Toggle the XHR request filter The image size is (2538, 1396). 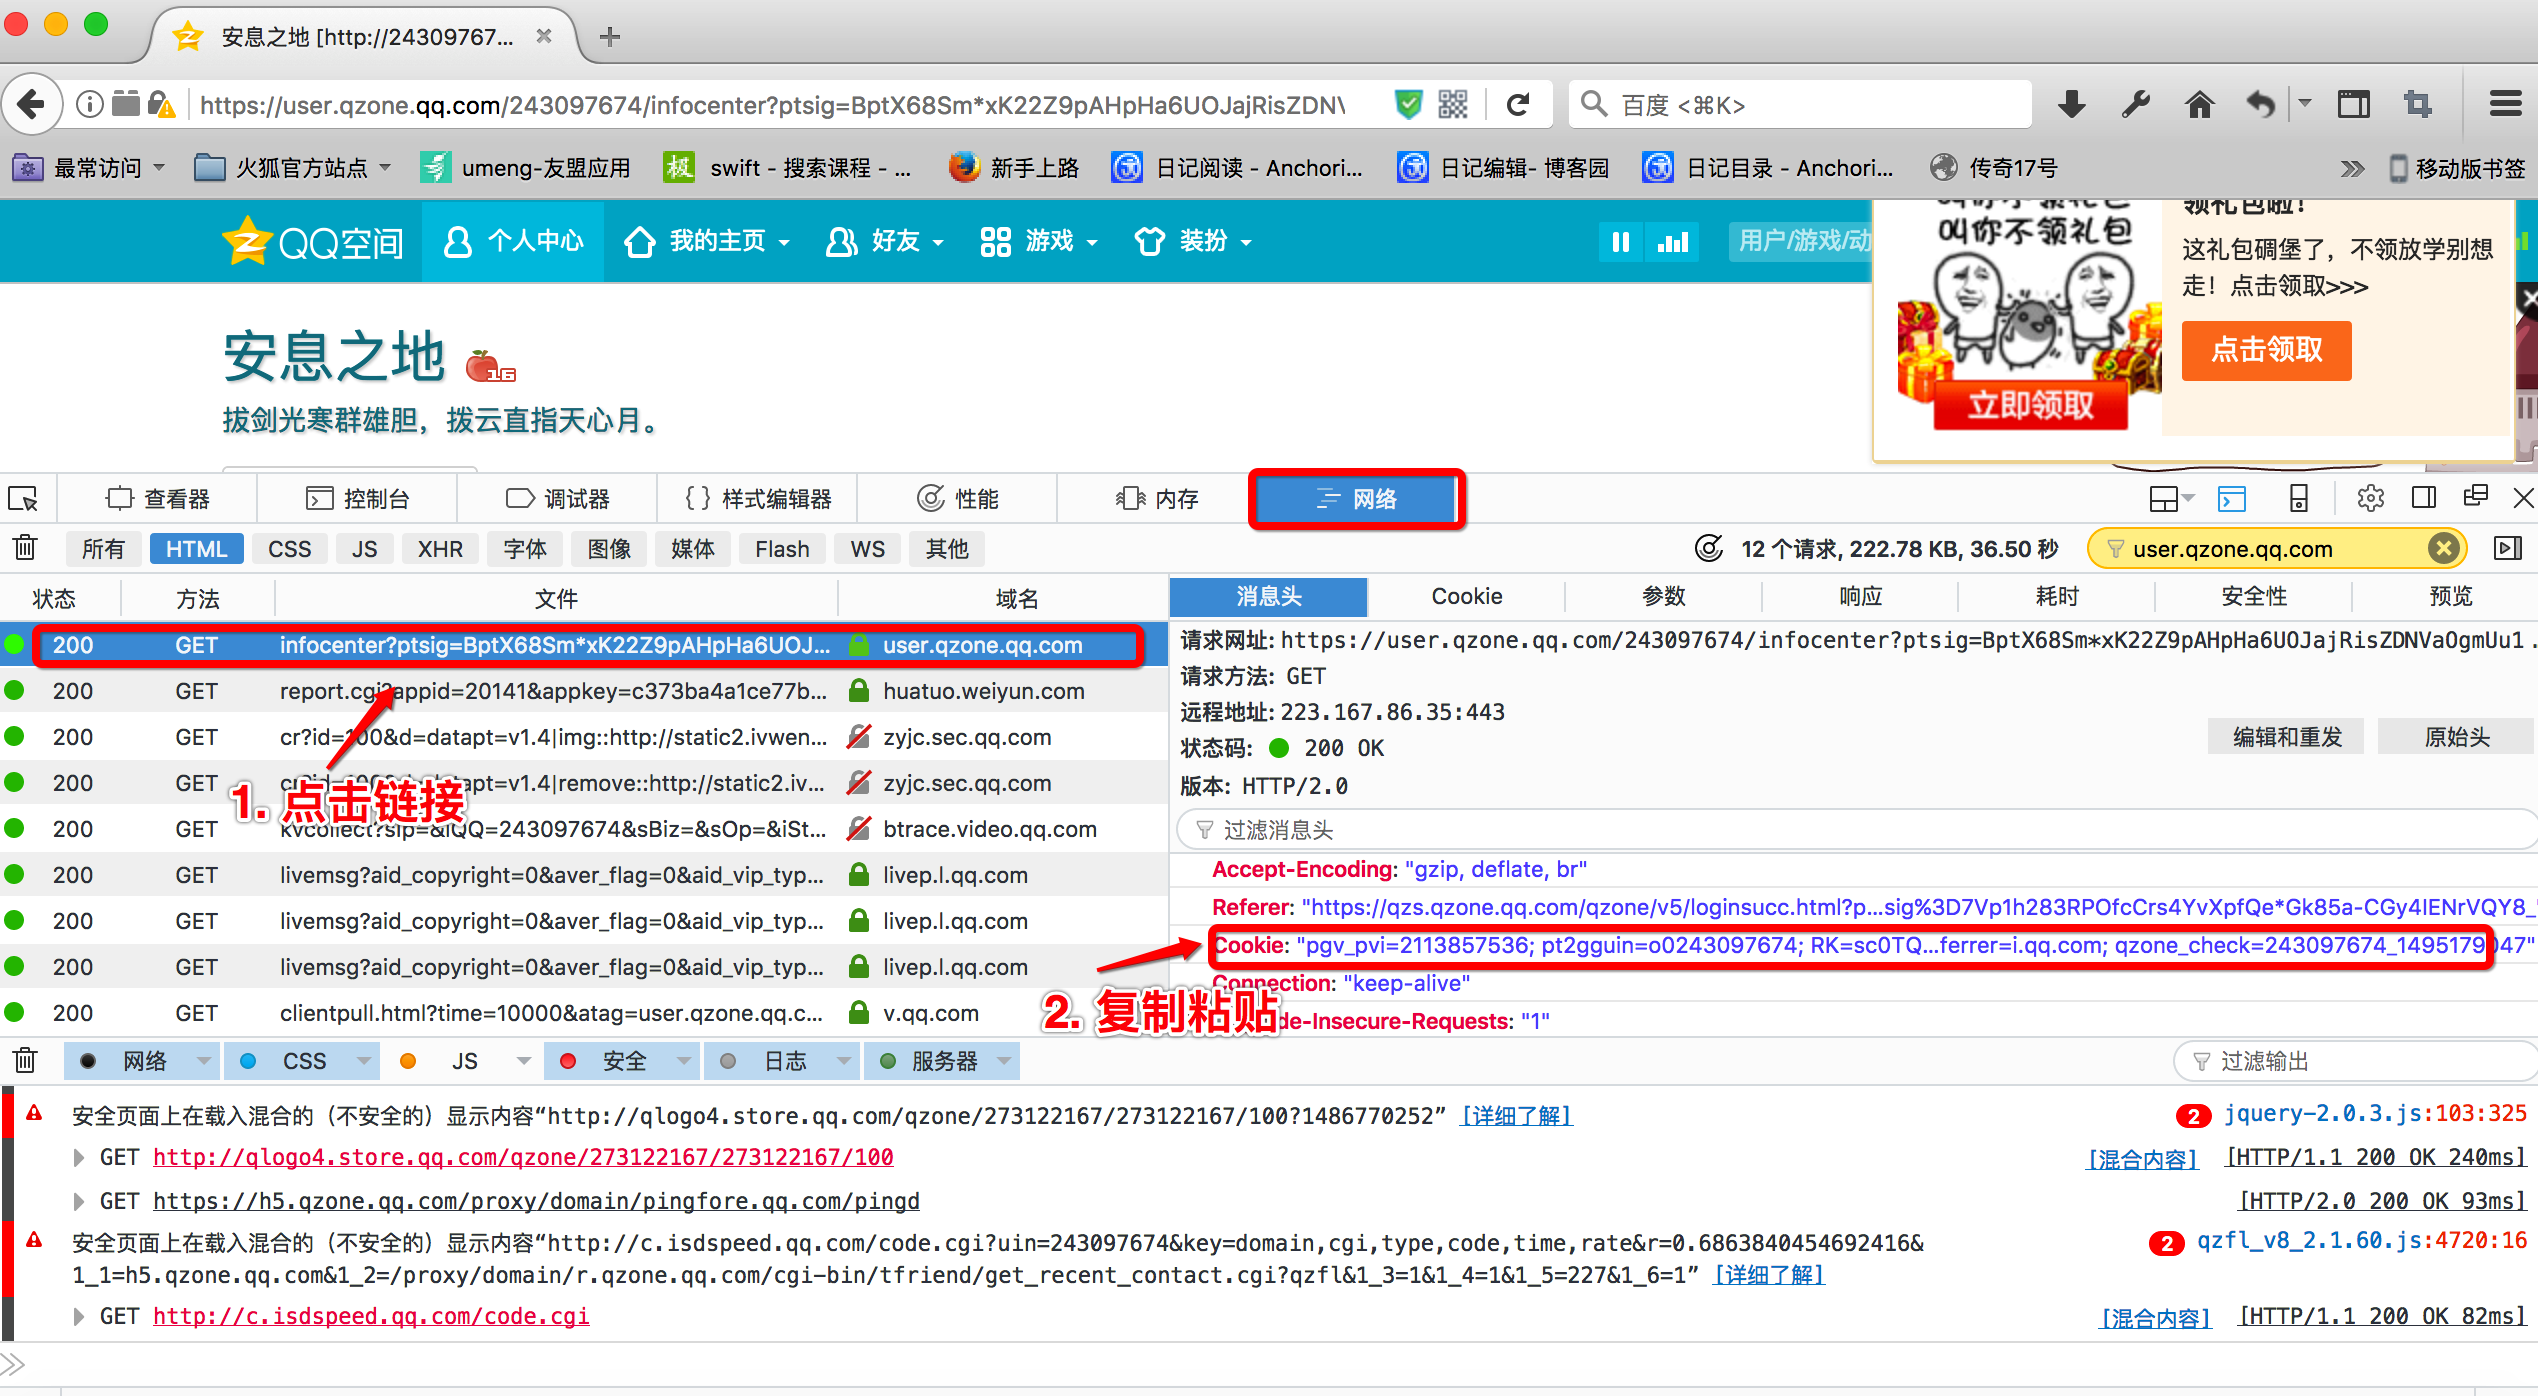(440, 549)
